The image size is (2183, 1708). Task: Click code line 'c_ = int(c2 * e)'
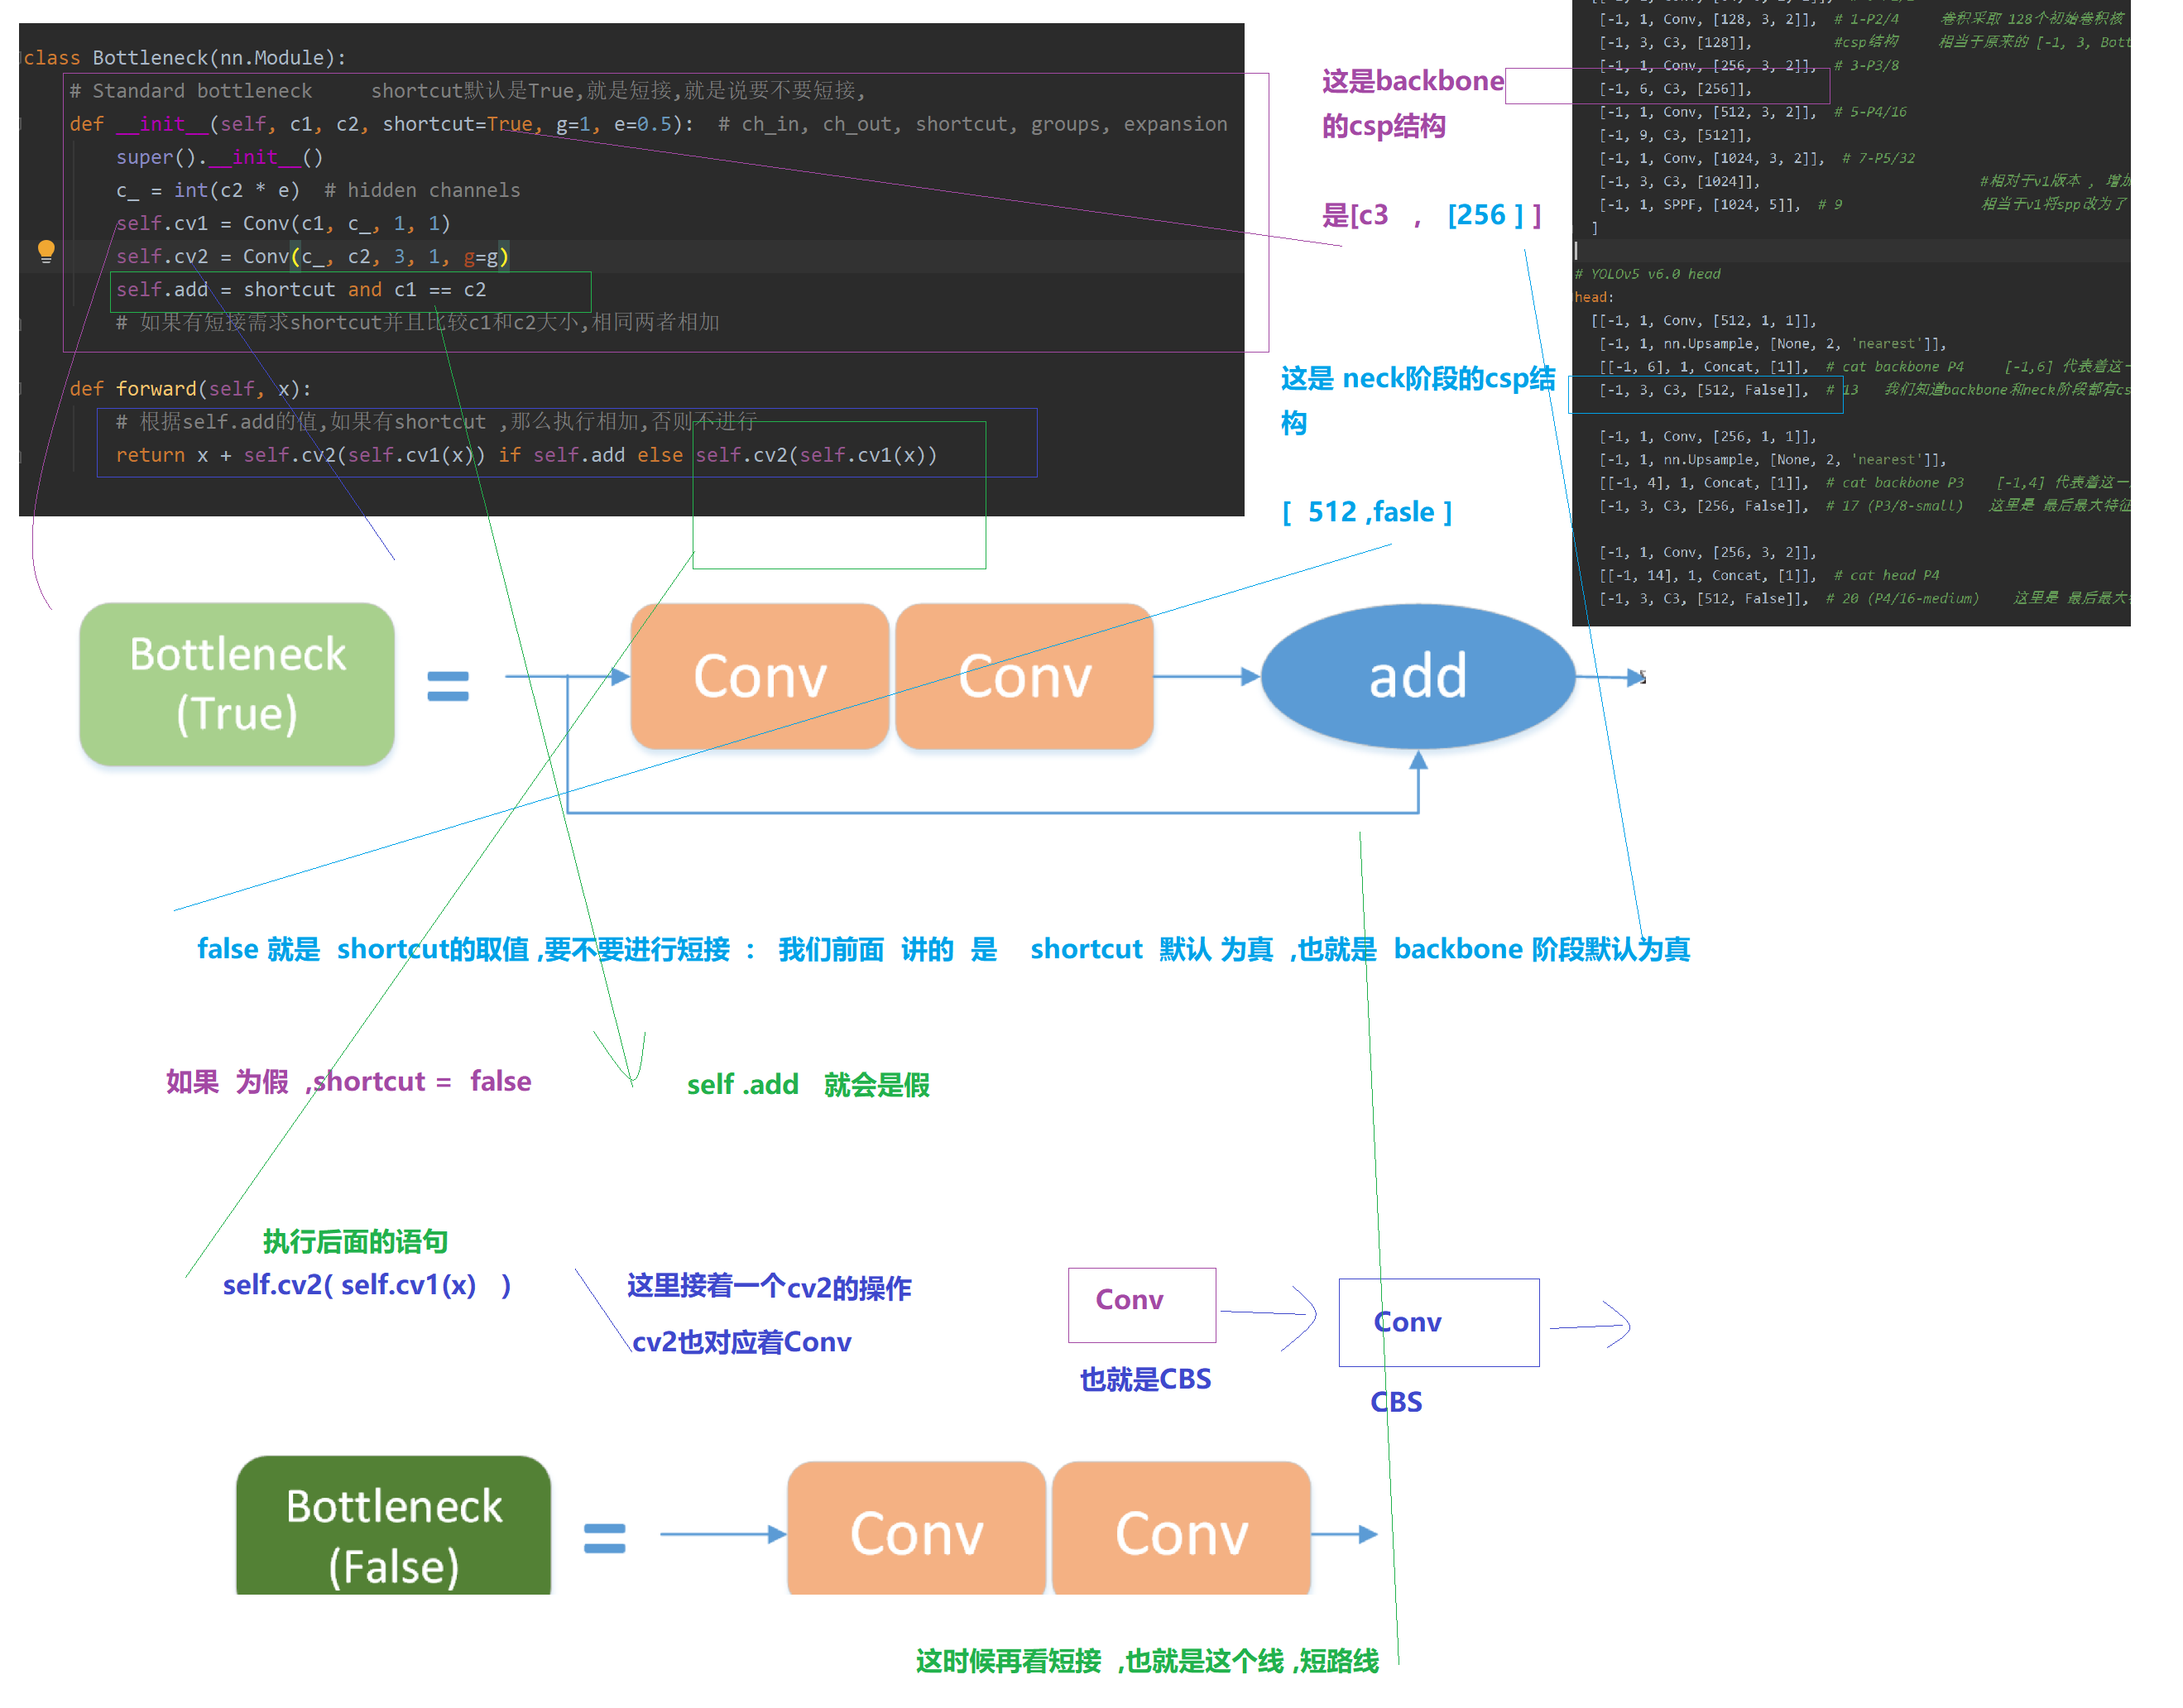point(318,189)
